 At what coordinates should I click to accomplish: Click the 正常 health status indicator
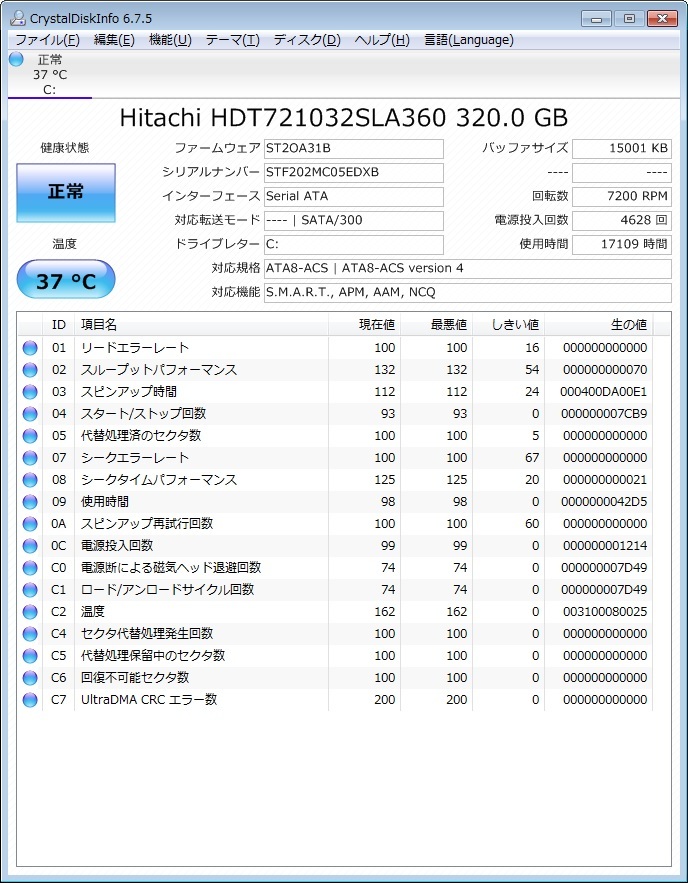65,191
